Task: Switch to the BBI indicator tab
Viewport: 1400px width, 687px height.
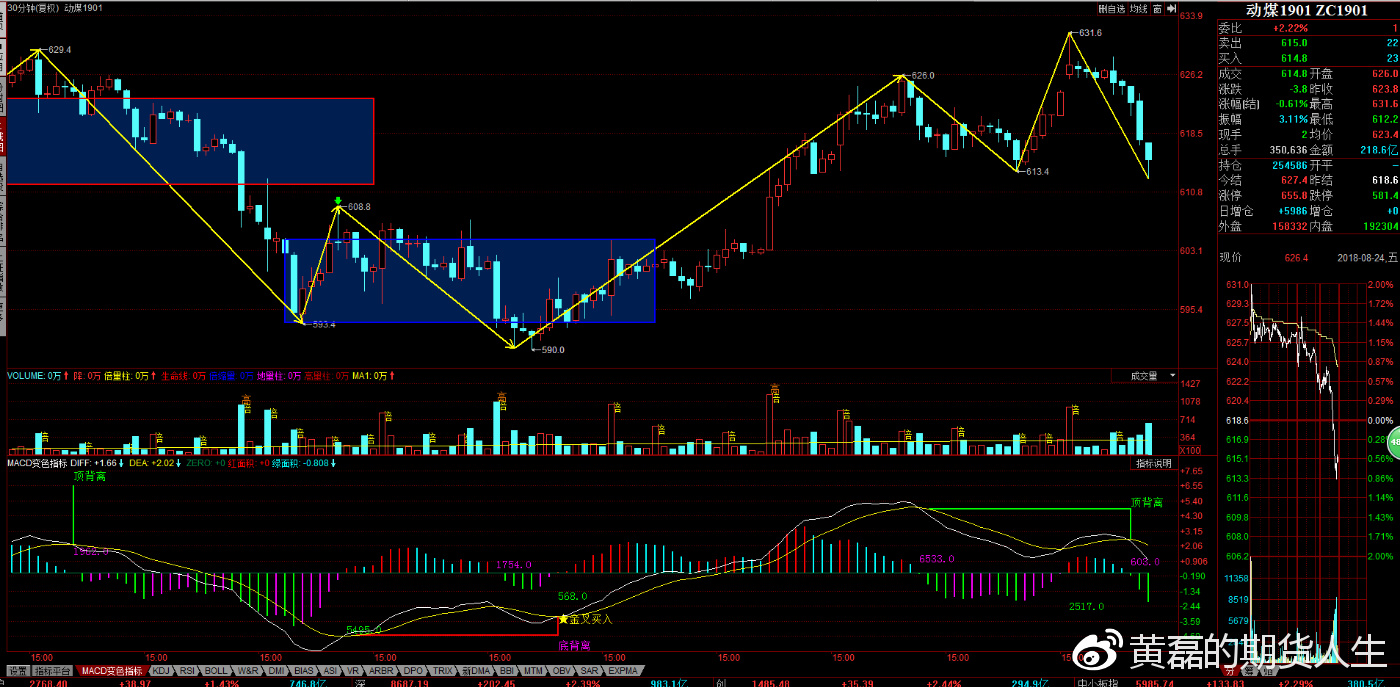Action: pyautogui.click(x=508, y=670)
